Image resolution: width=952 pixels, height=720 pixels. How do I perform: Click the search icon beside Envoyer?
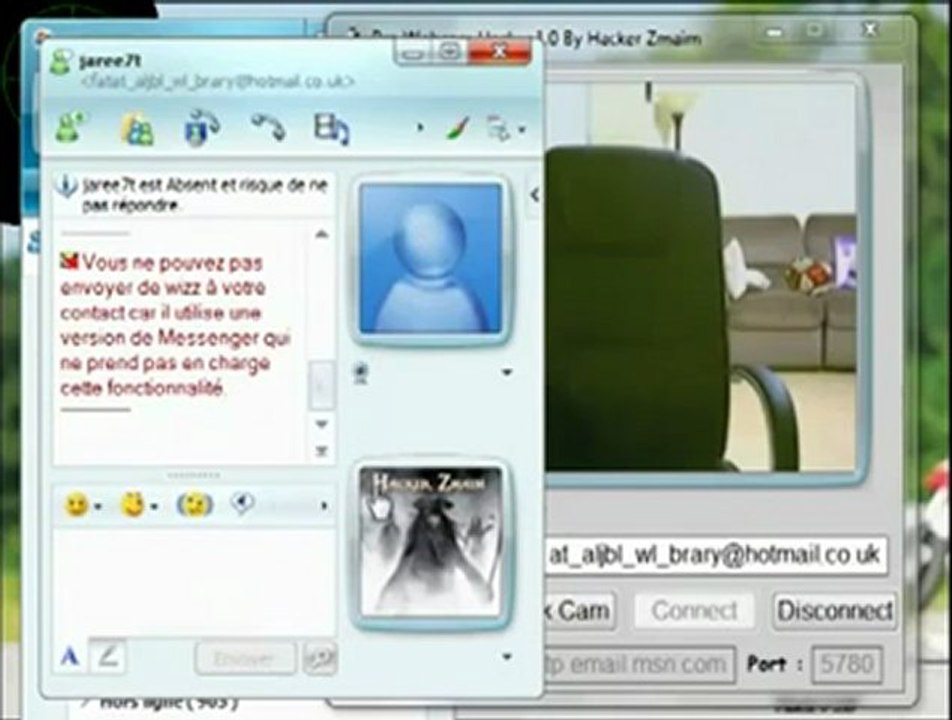pyautogui.click(x=319, y=659)
